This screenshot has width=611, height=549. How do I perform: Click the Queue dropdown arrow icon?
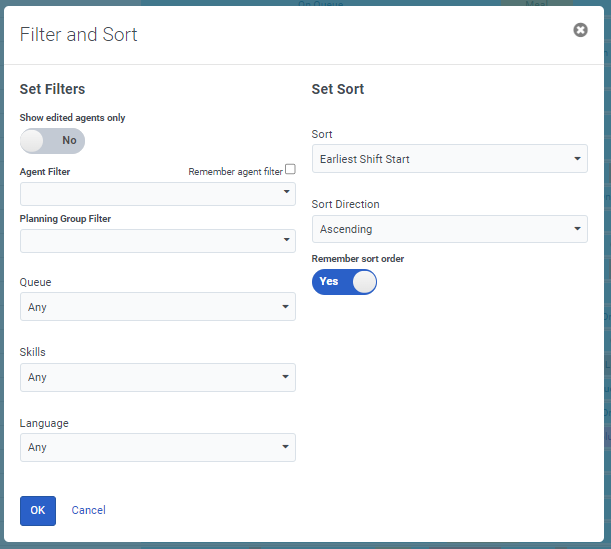[286, 307]
